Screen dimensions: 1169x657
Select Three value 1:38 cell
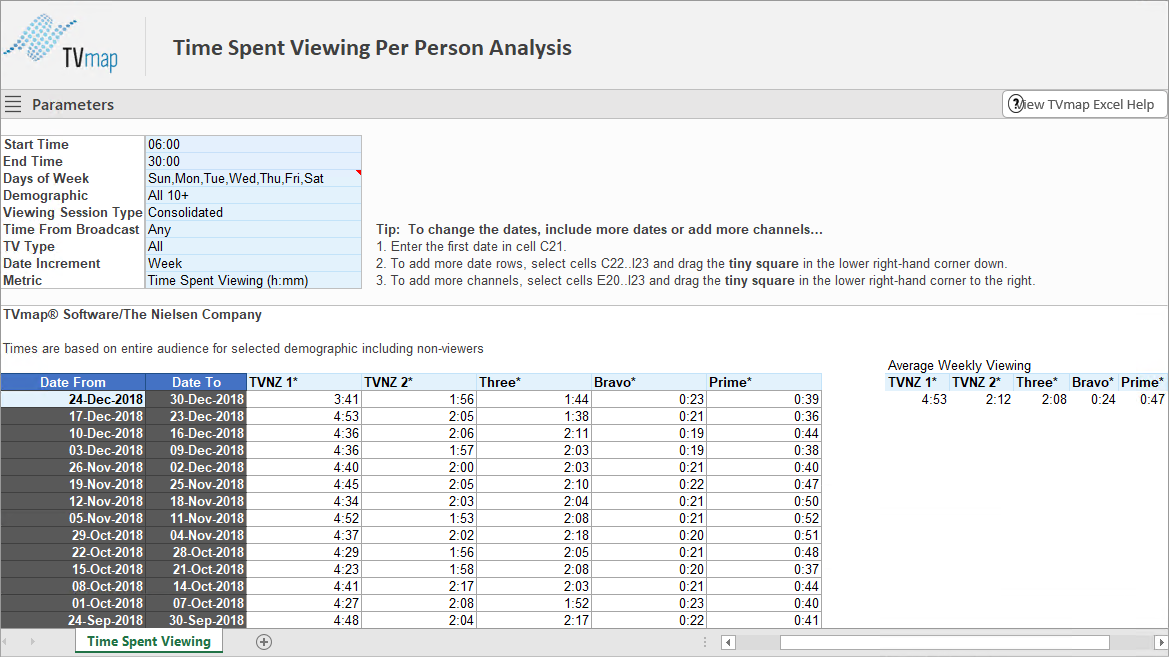534,416
